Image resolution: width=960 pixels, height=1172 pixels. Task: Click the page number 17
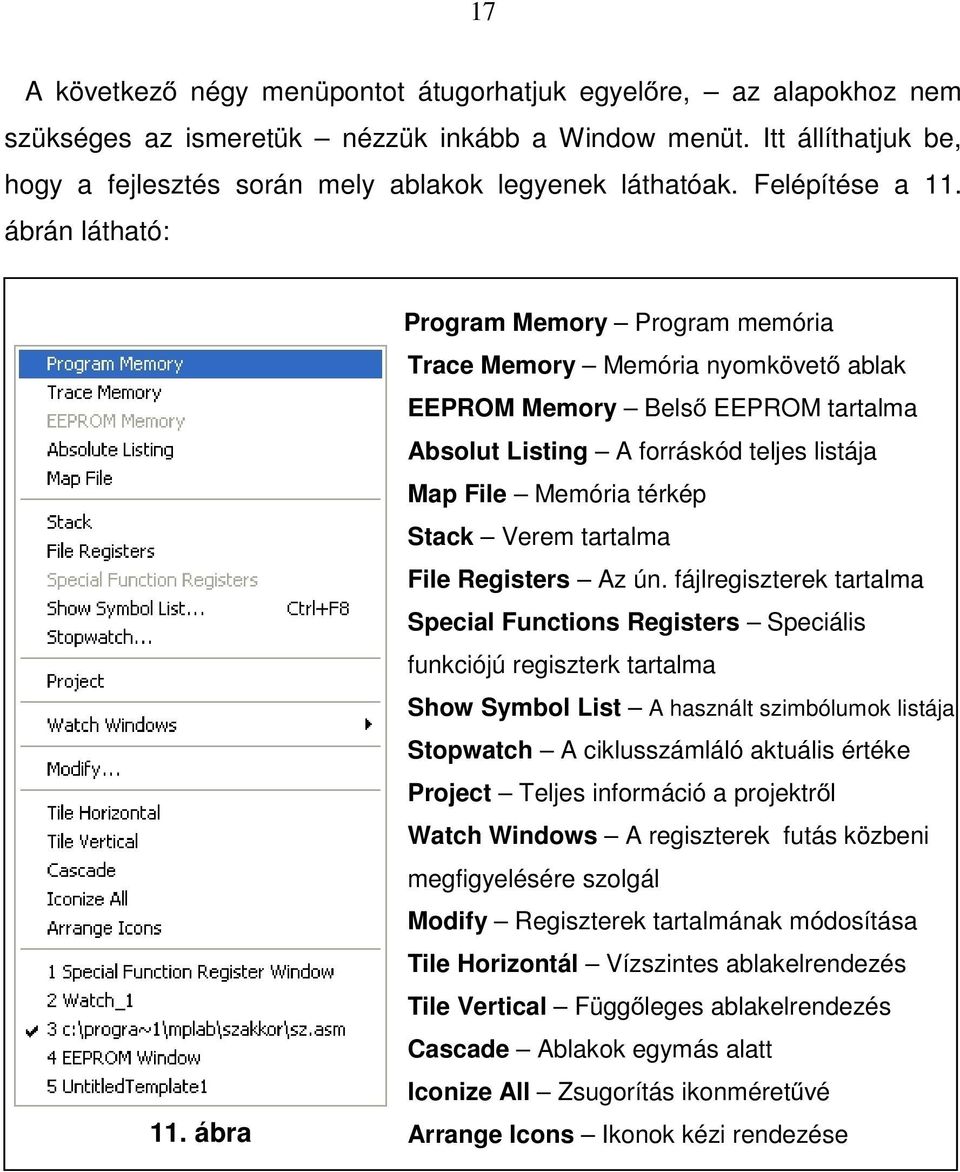click(483, 12)
